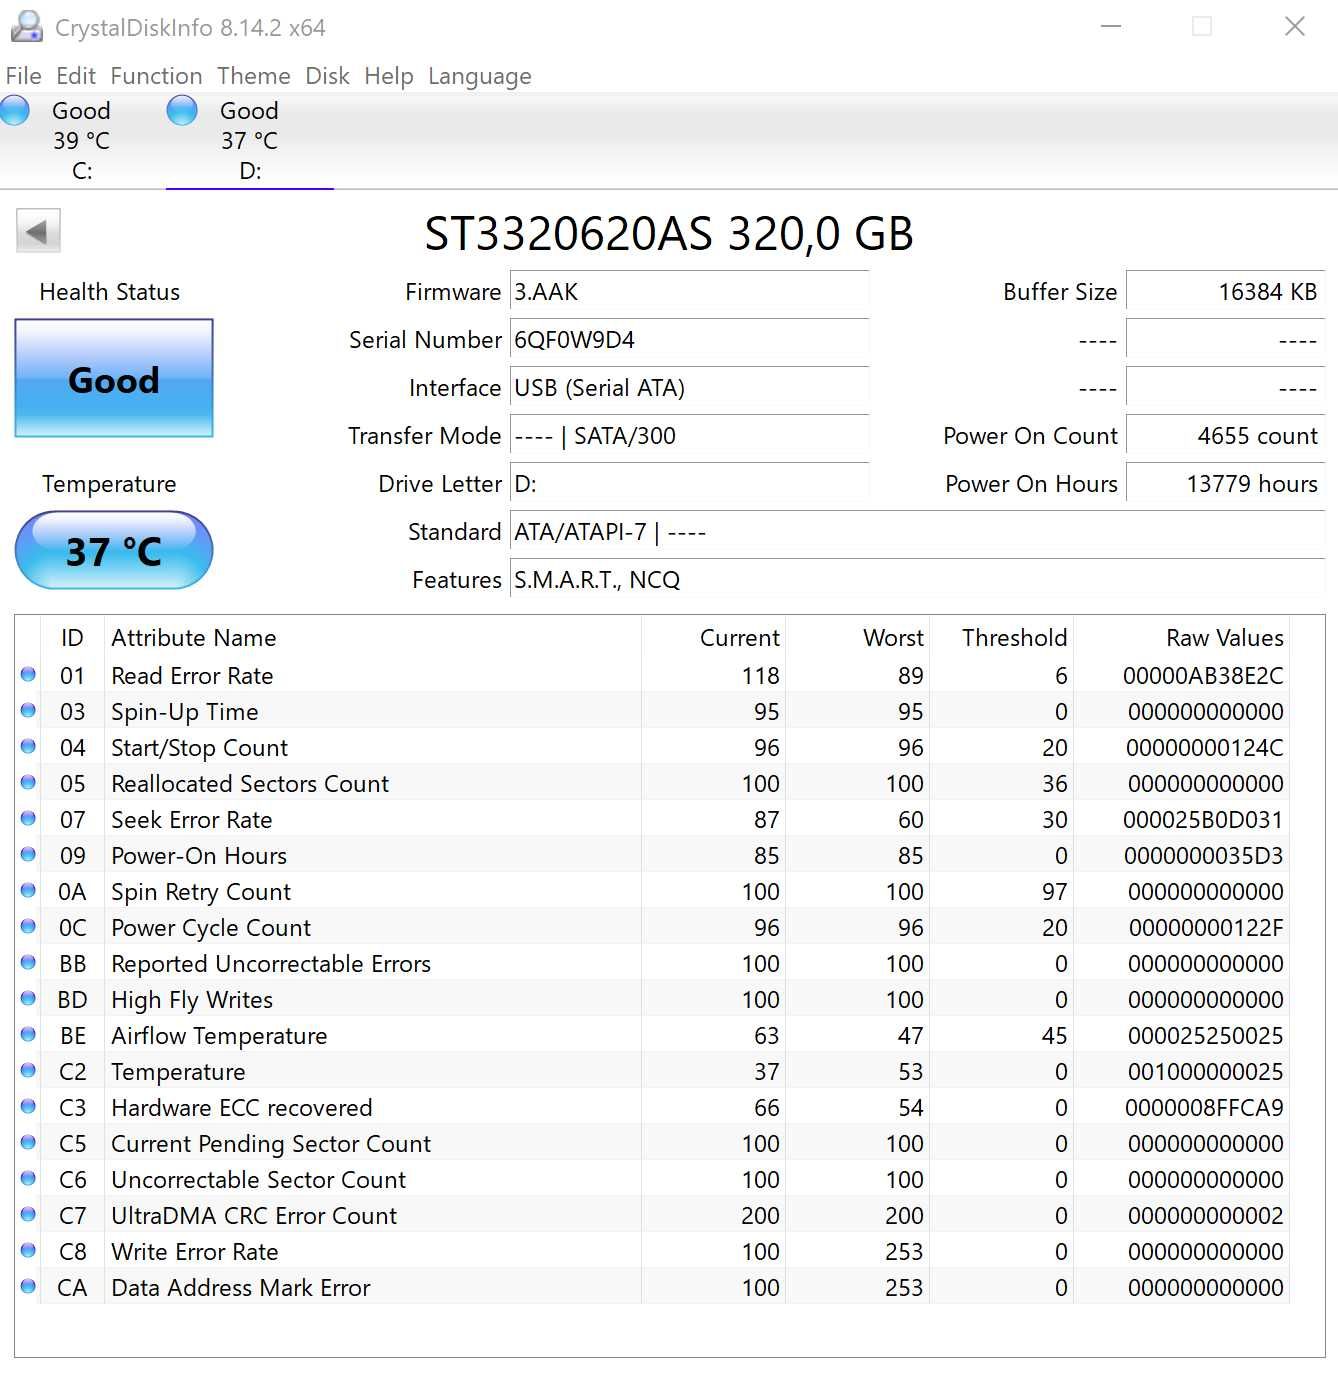Click the Raw Values column header
Image resolution: width=1338 pixels, height=1373 pixels.
coord(1181,638)
